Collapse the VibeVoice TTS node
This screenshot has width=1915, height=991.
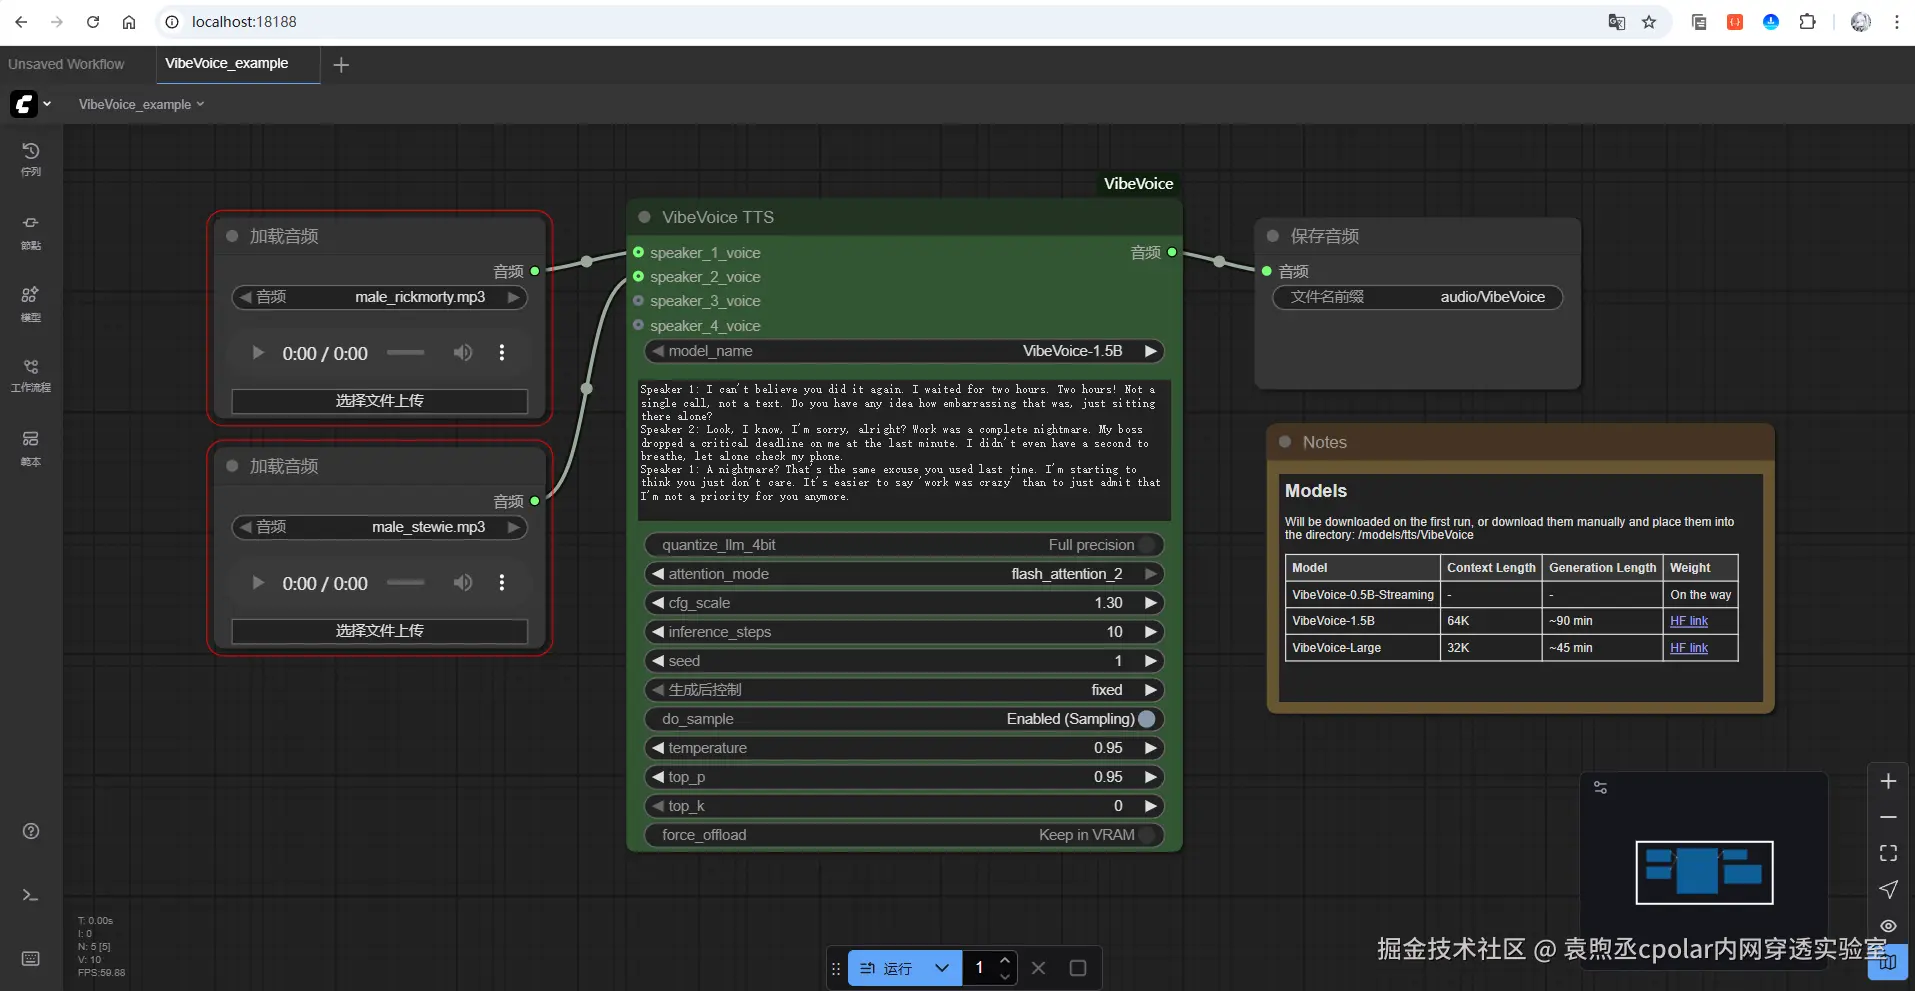coord(645,217)
